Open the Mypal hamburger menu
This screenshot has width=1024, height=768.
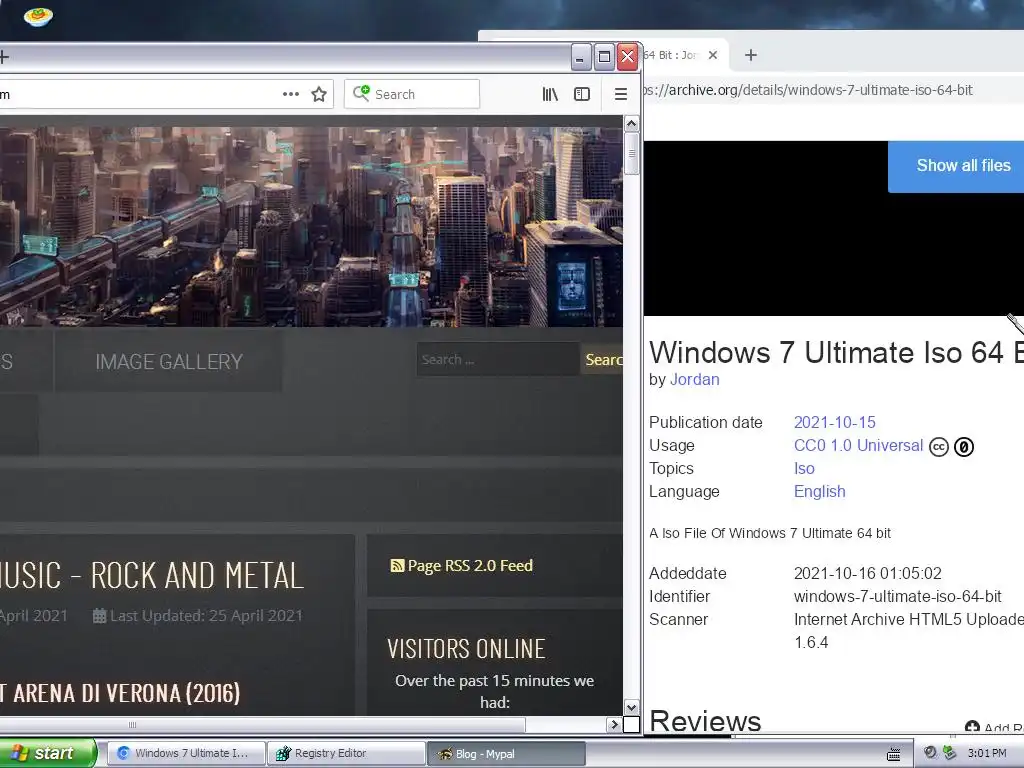[x=620, y=94]
